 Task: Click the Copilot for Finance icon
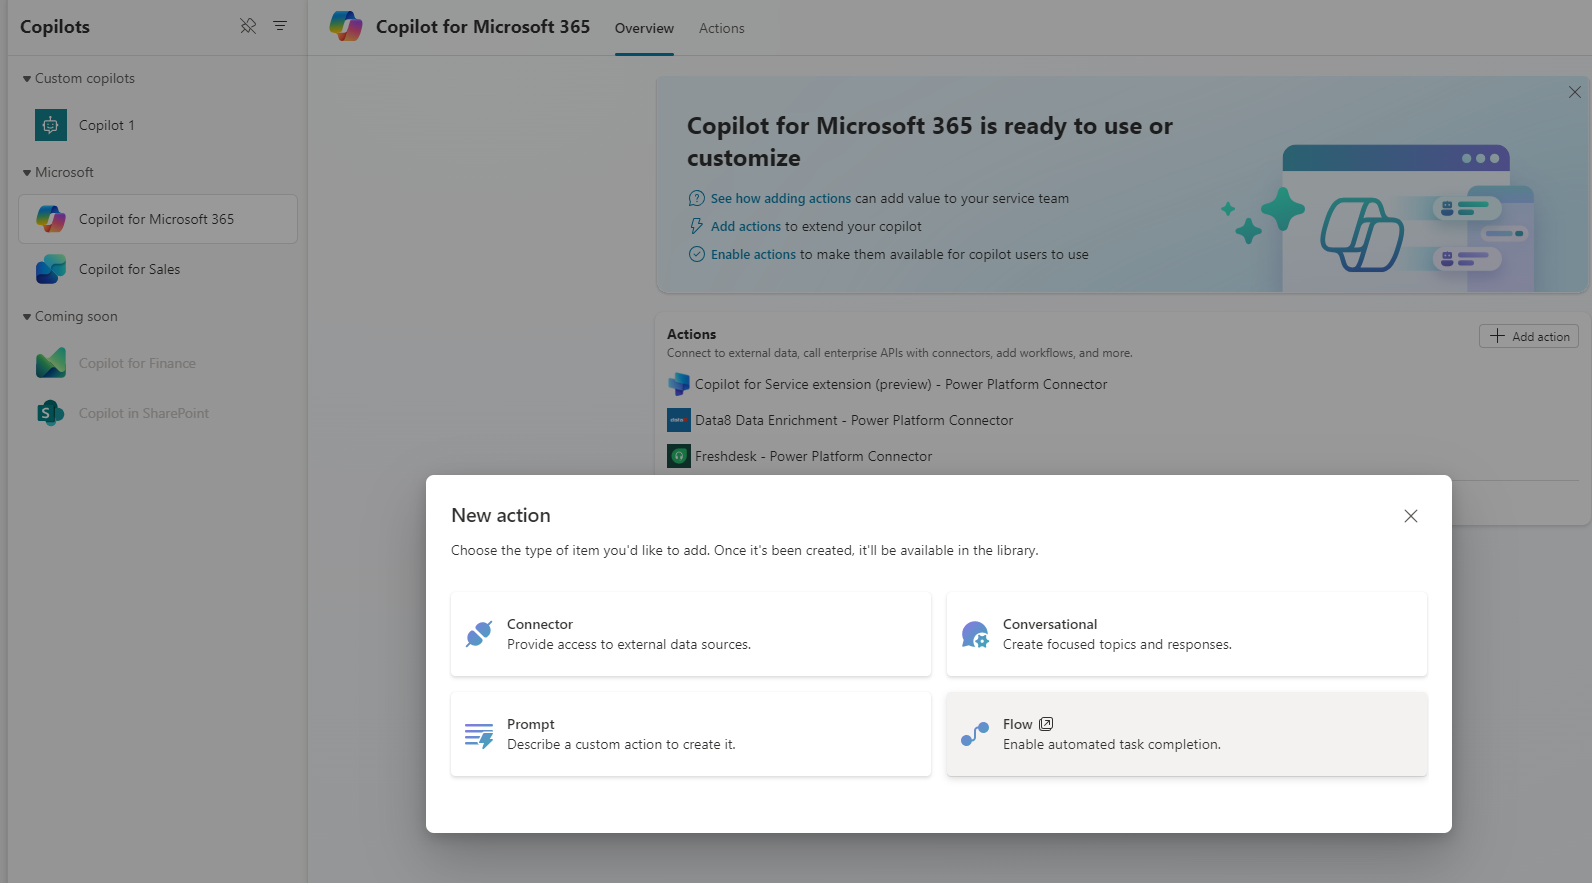(x=51, y=363)
